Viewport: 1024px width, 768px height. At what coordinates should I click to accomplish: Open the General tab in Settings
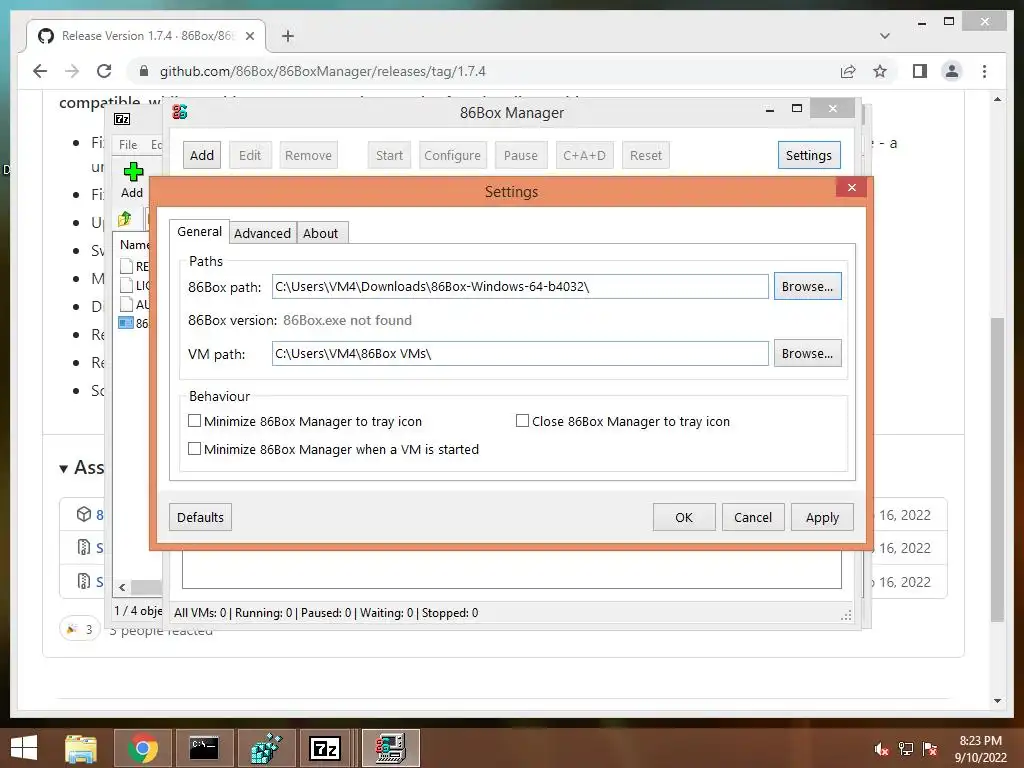click(199, 232)
